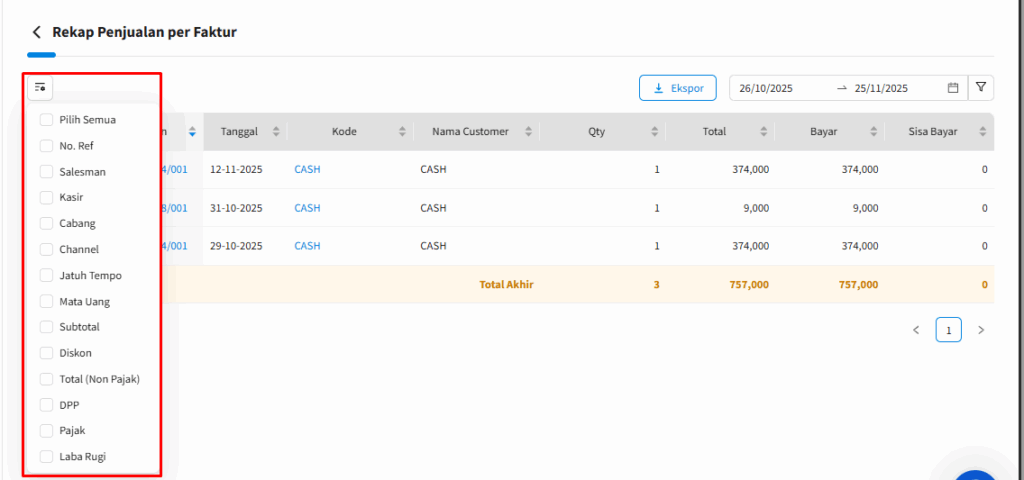Select page 1 in pagination

pos(948,330)
